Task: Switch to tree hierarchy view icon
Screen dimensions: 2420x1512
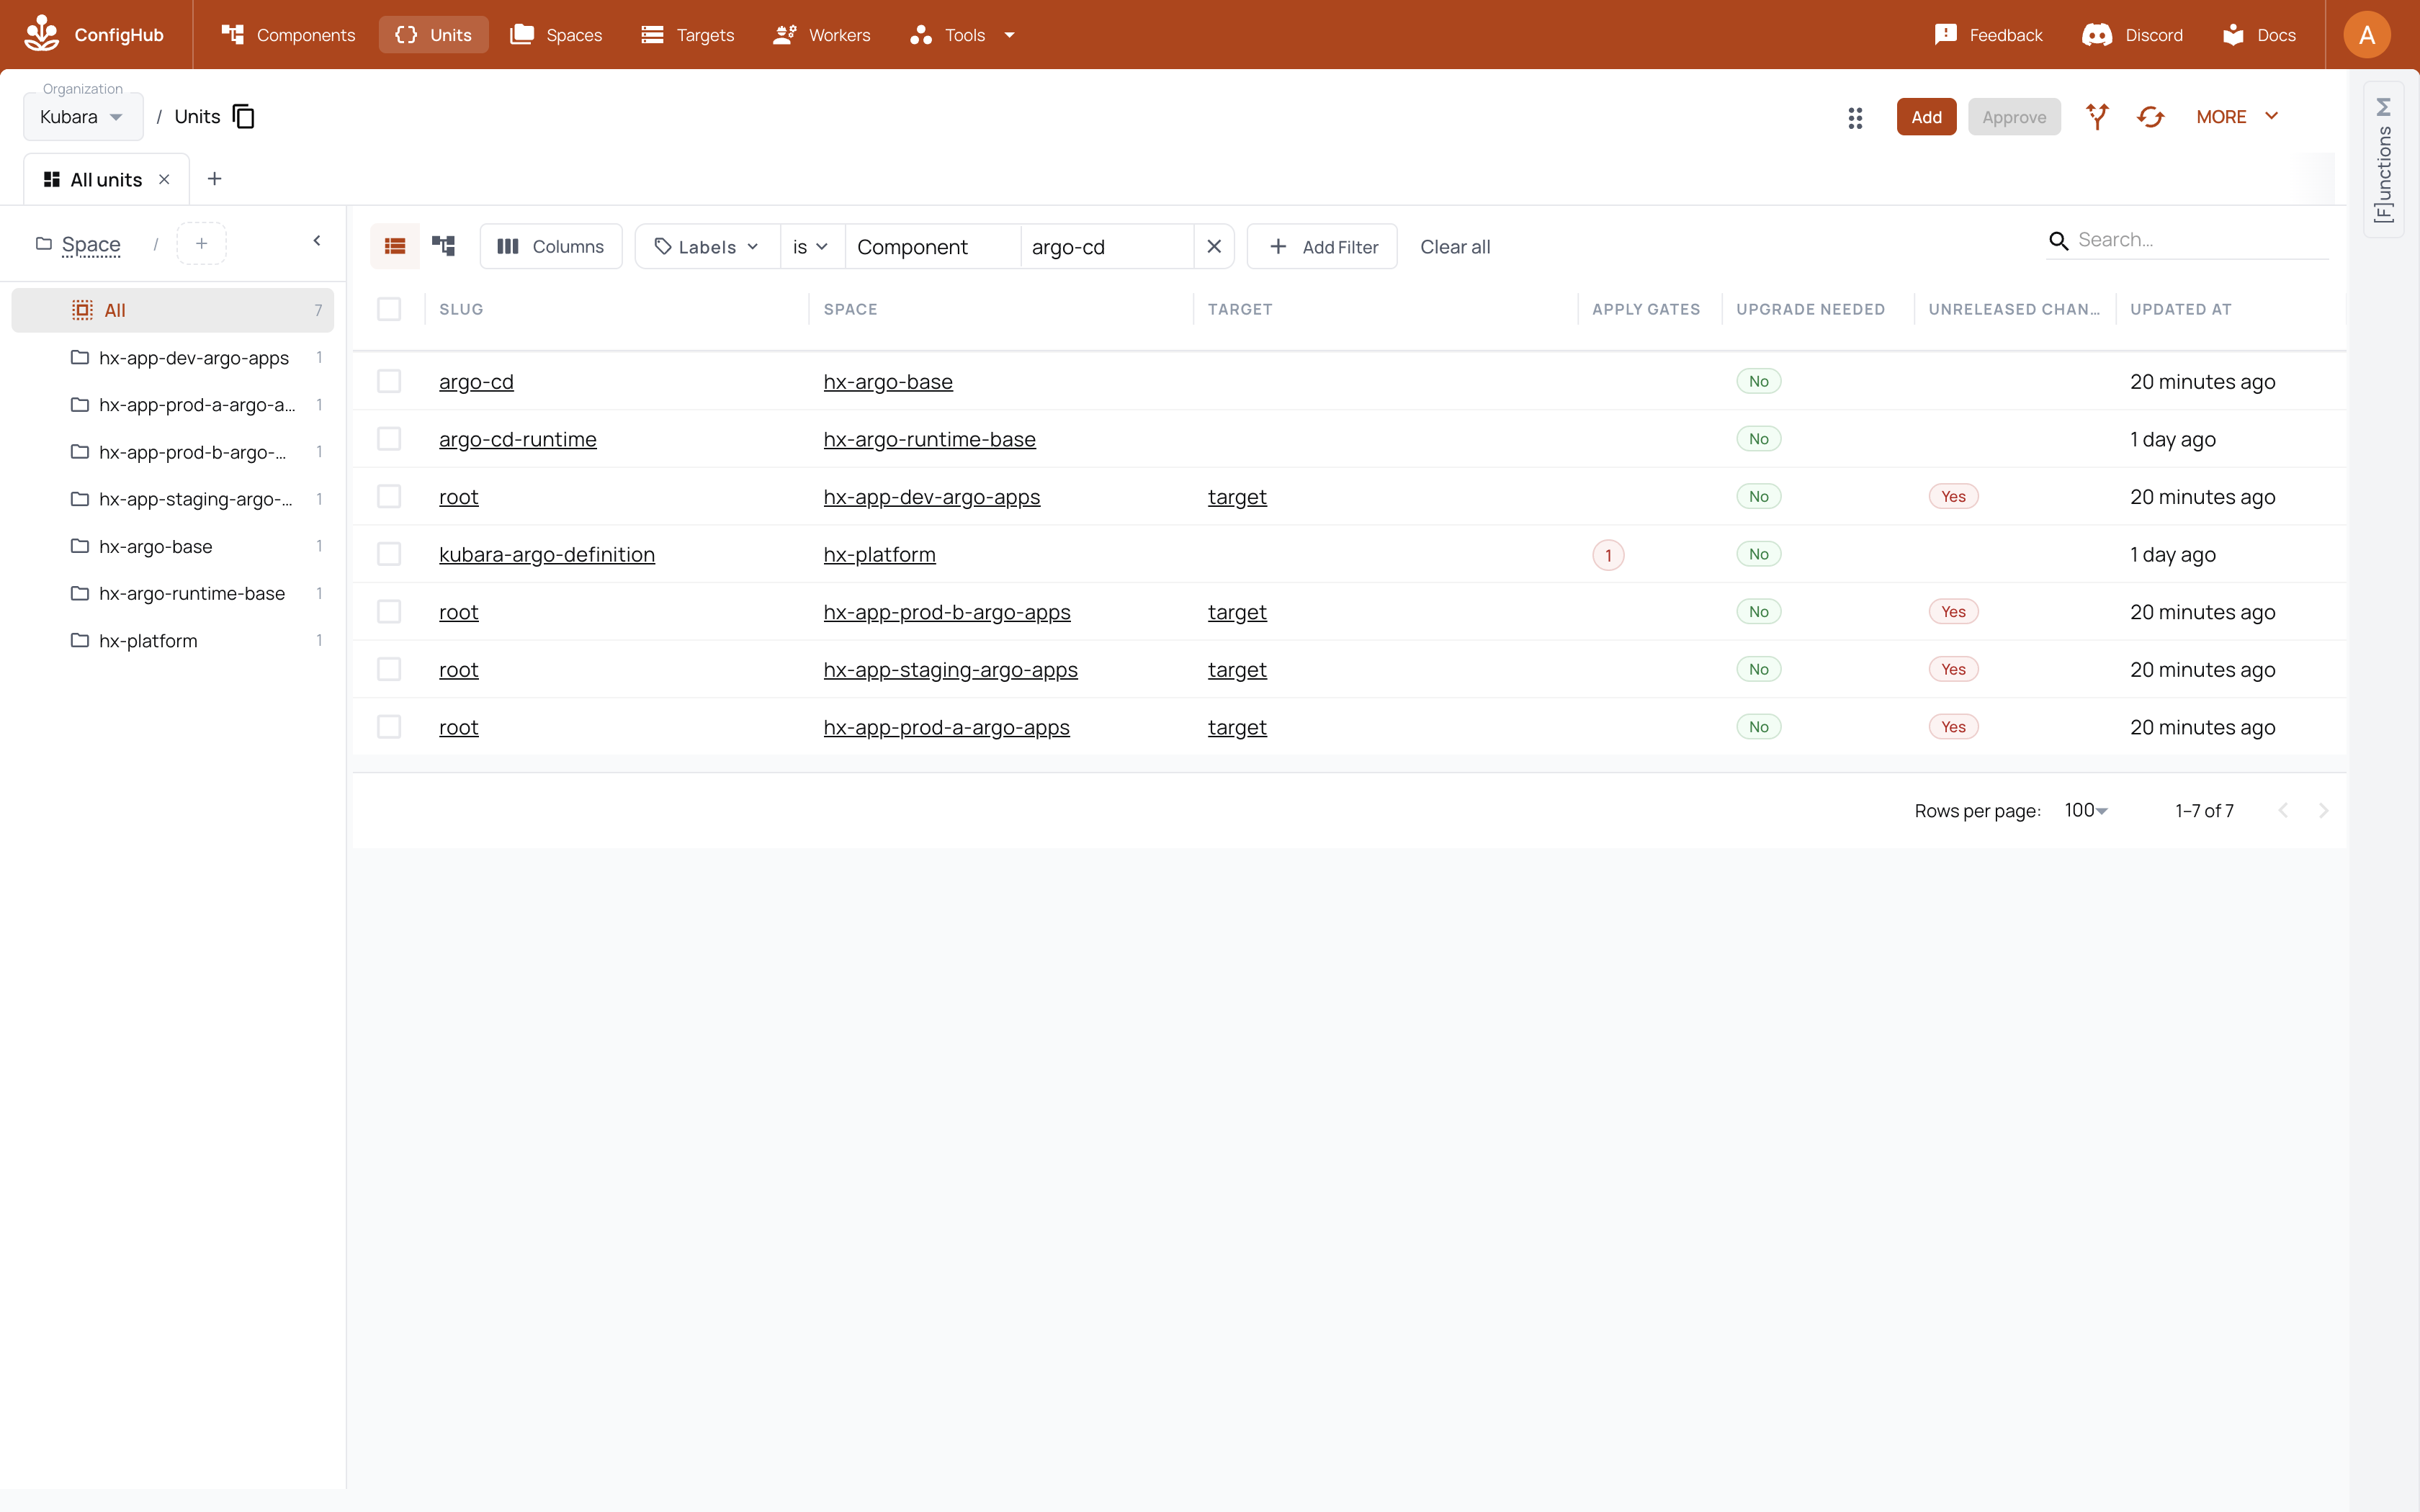Action: click(443, 246)
